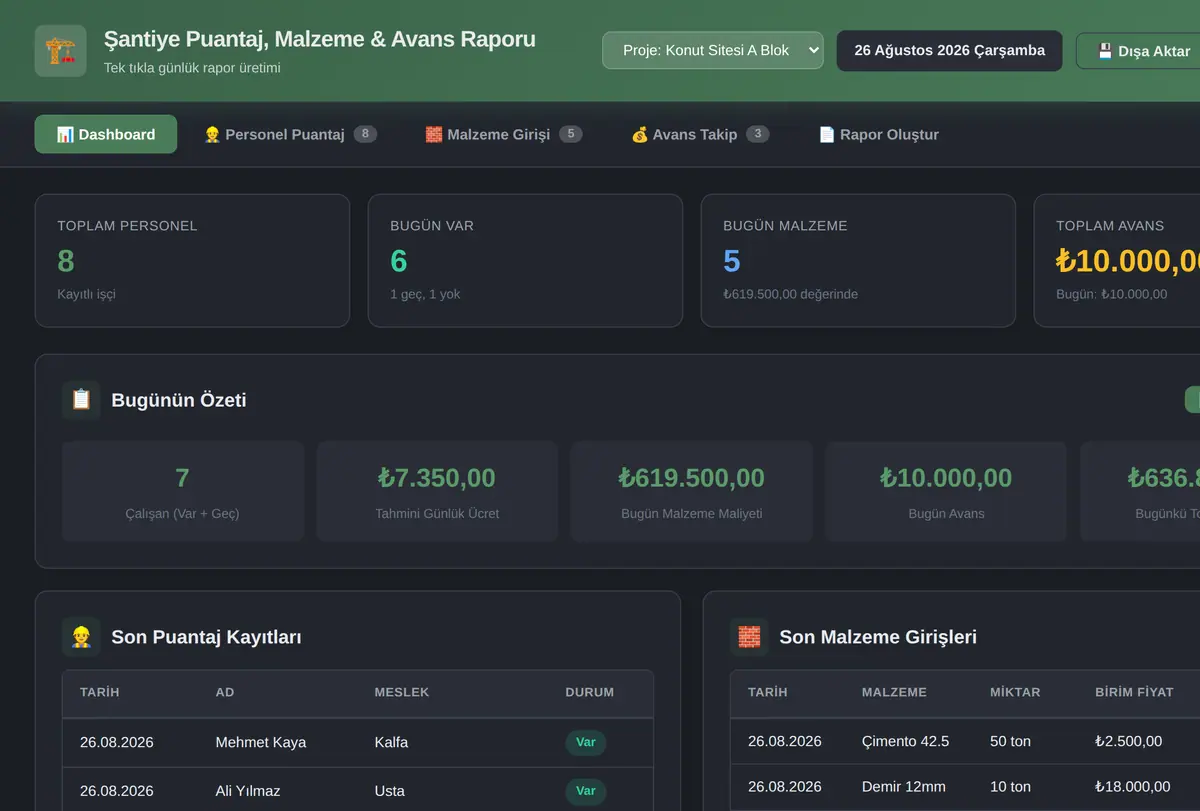Click the Demir 12mm material cell
The height and width of the screenshot is (811, 1200).
click(903, 786)
